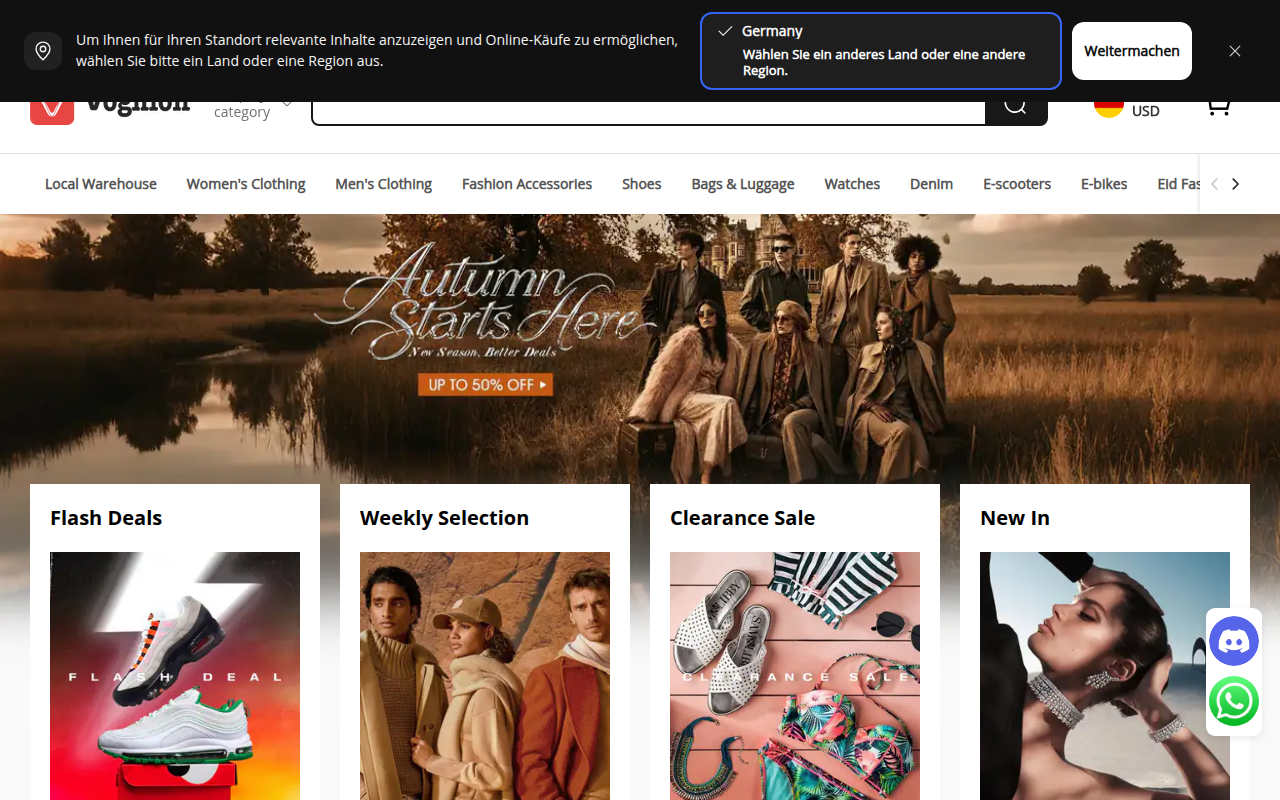Click the UP TO 50% OFF button
This screenshot has width=1280, height=800.
(485, 384)
